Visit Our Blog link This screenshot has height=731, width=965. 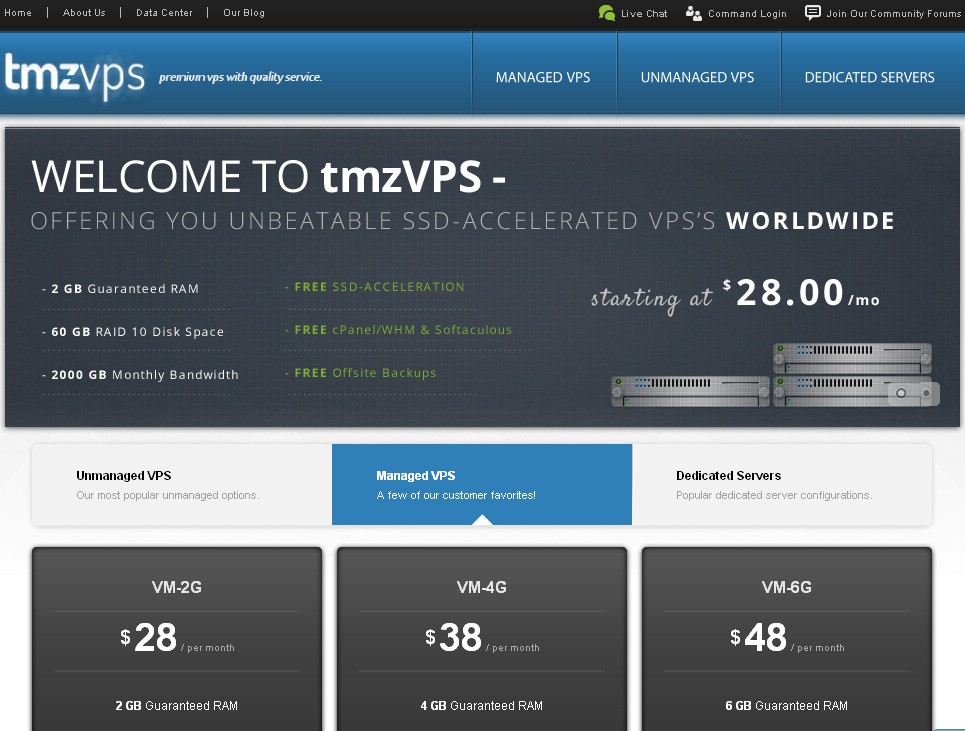tap(244, 12)
